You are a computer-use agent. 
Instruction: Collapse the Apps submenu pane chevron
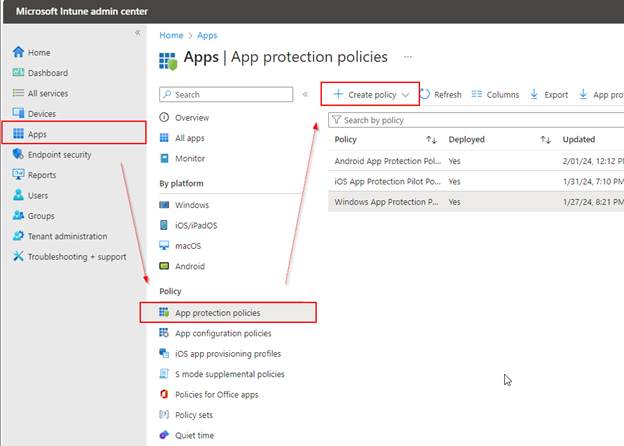tap(304, 94)
